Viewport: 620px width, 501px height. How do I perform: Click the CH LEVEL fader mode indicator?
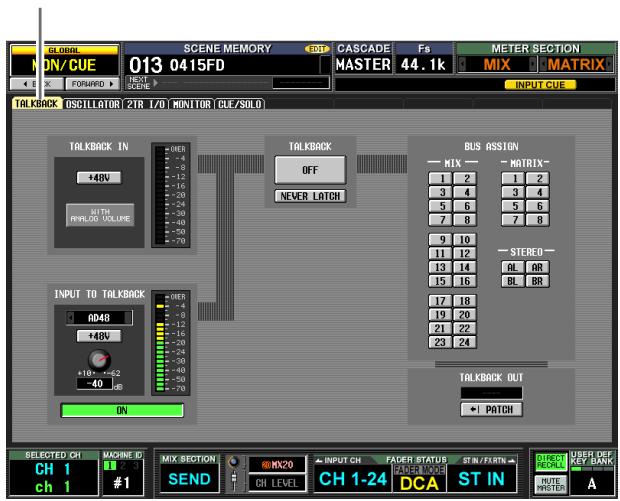[277, 483]
